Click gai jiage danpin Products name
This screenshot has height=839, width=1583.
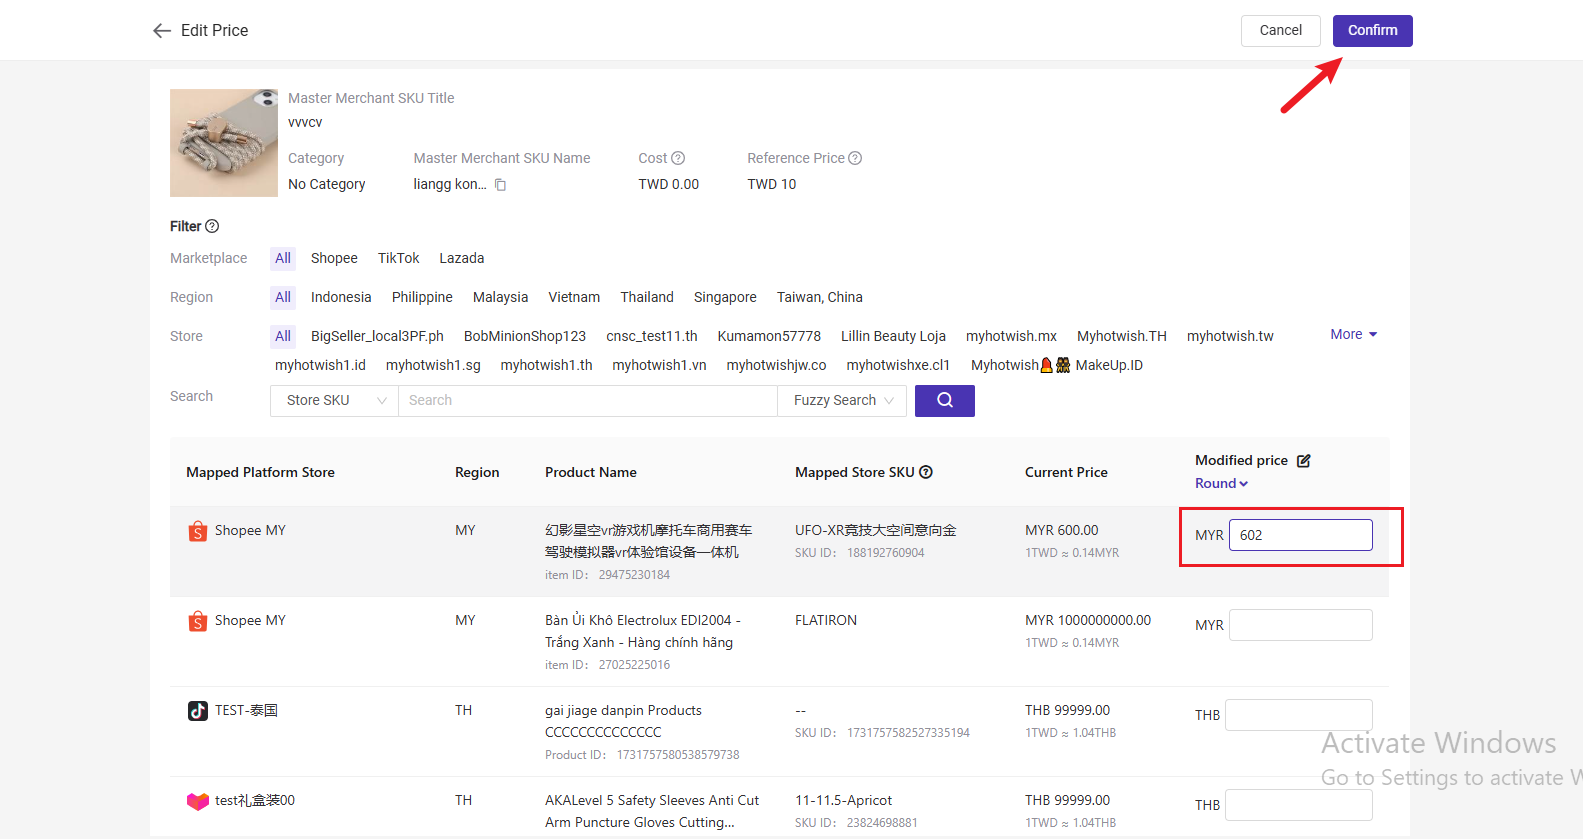623,721
